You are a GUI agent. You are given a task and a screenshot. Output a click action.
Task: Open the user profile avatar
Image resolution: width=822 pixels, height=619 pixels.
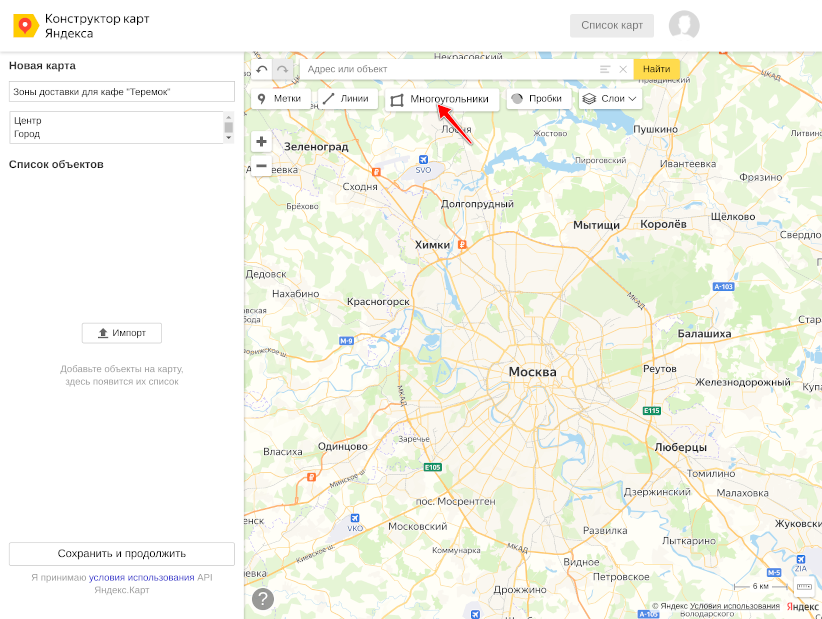(684, 25)
